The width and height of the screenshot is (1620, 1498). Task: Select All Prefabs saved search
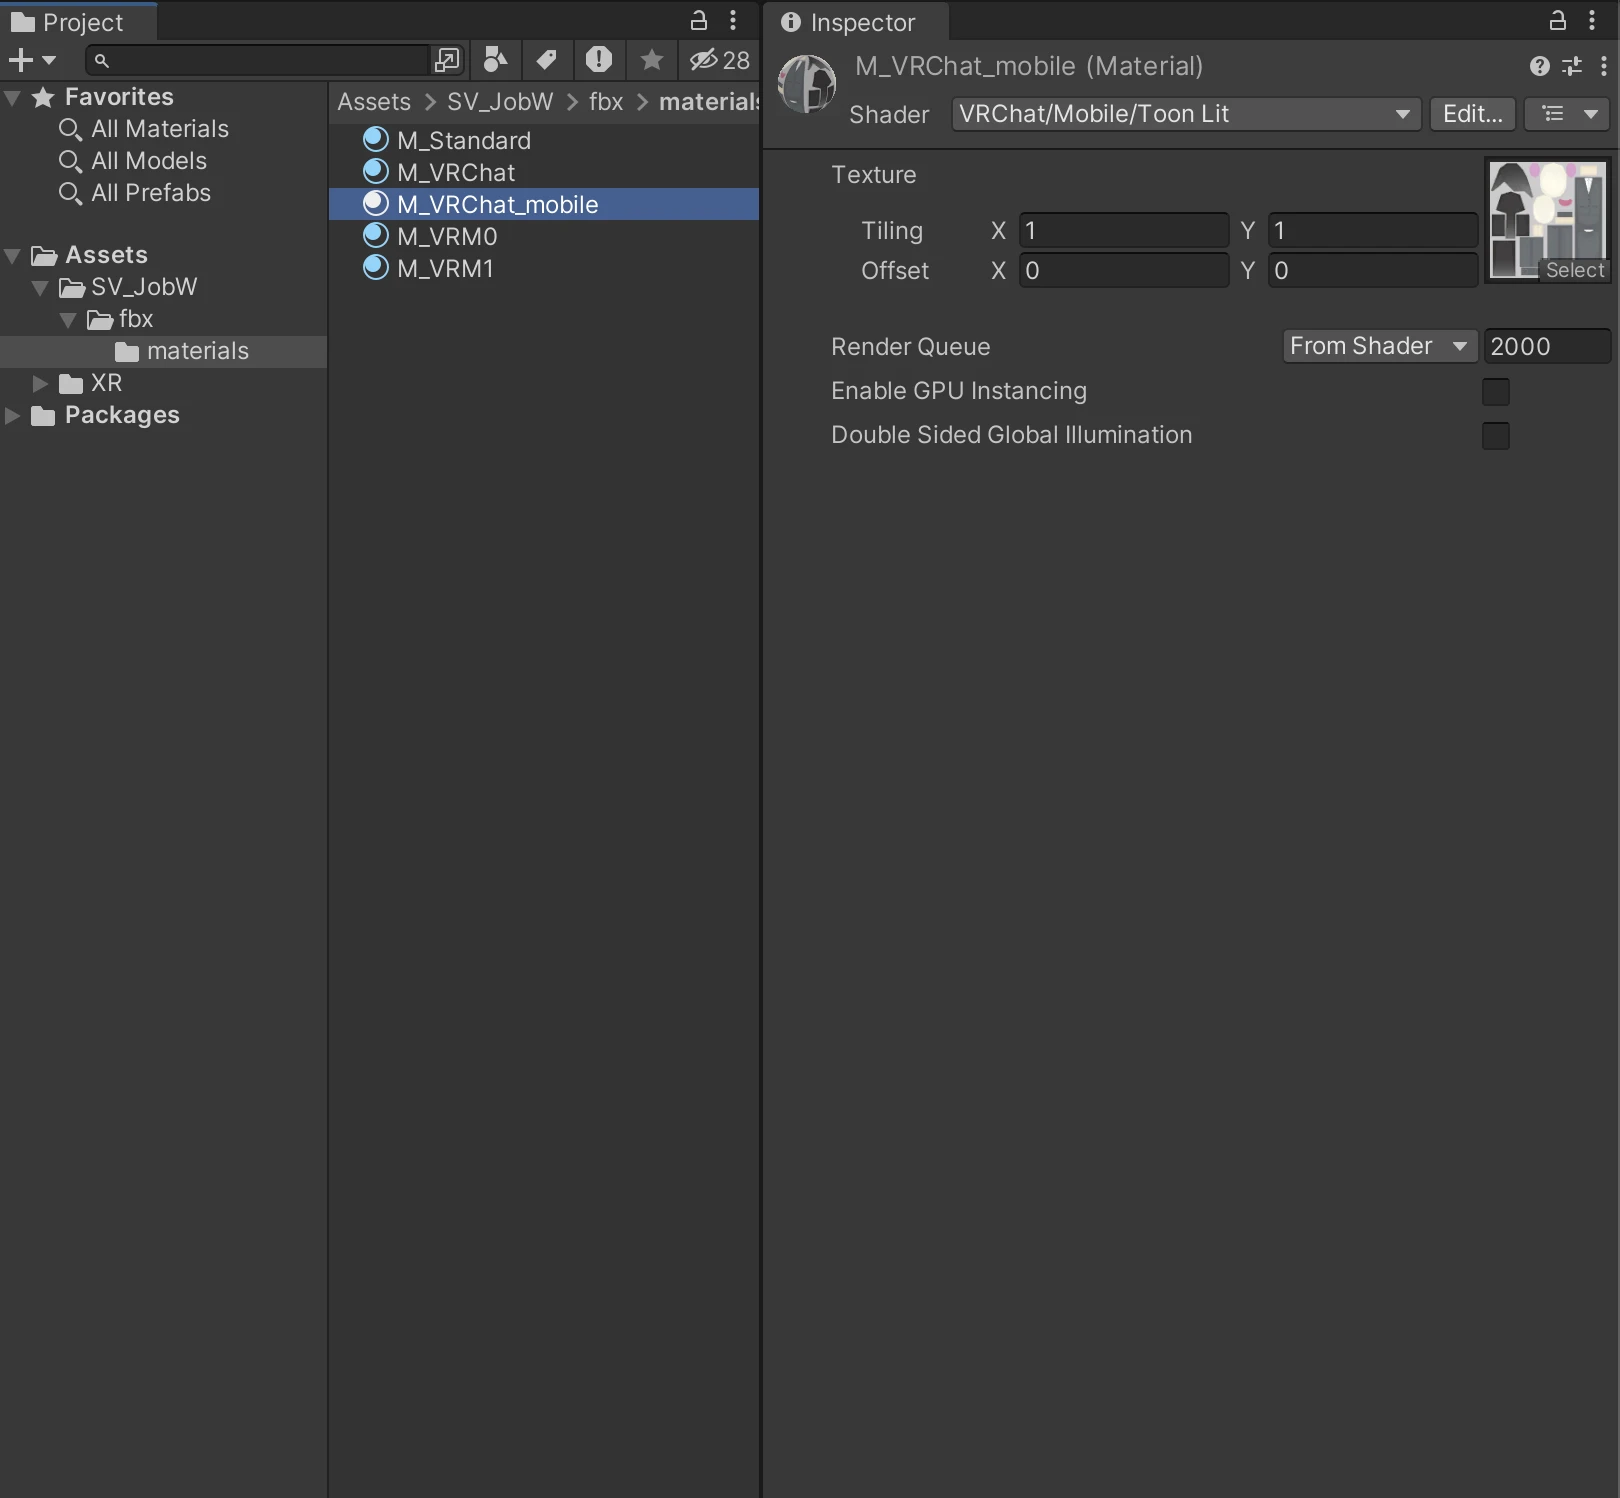pos(151,193)
